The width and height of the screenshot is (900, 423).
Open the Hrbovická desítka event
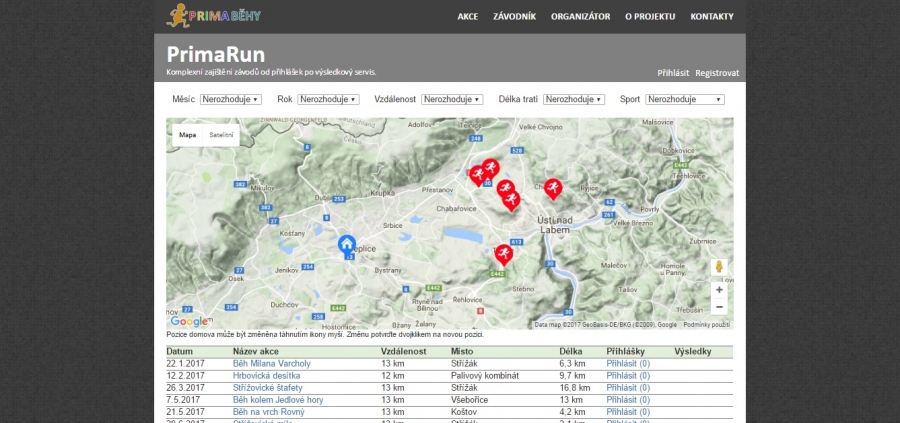[266, 375]
